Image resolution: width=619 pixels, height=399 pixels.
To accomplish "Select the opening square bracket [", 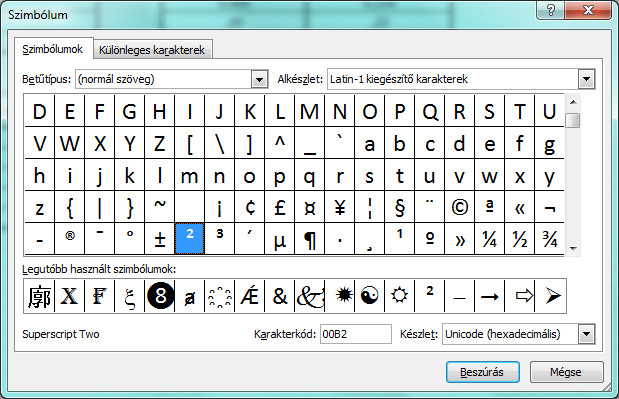I will tap(189, 144).
